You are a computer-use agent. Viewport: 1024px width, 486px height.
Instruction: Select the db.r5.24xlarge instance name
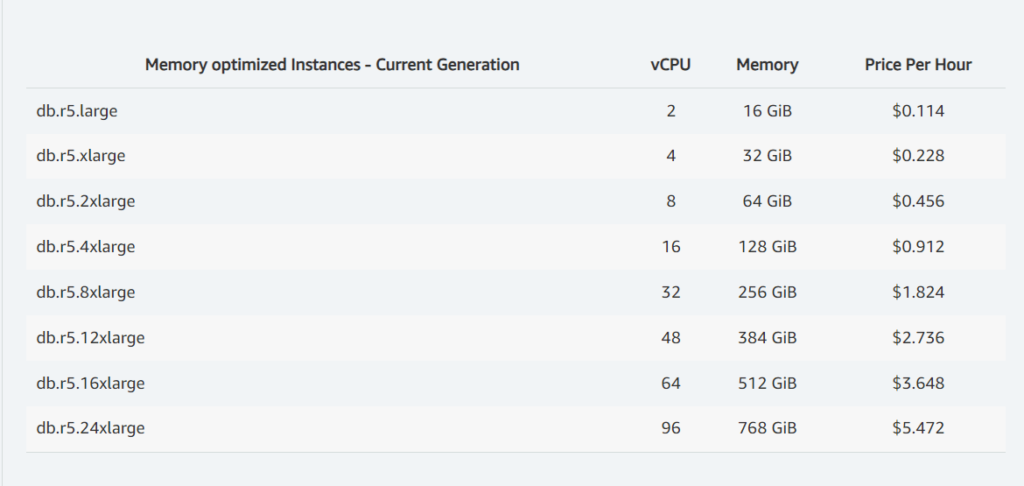(91, 428)
